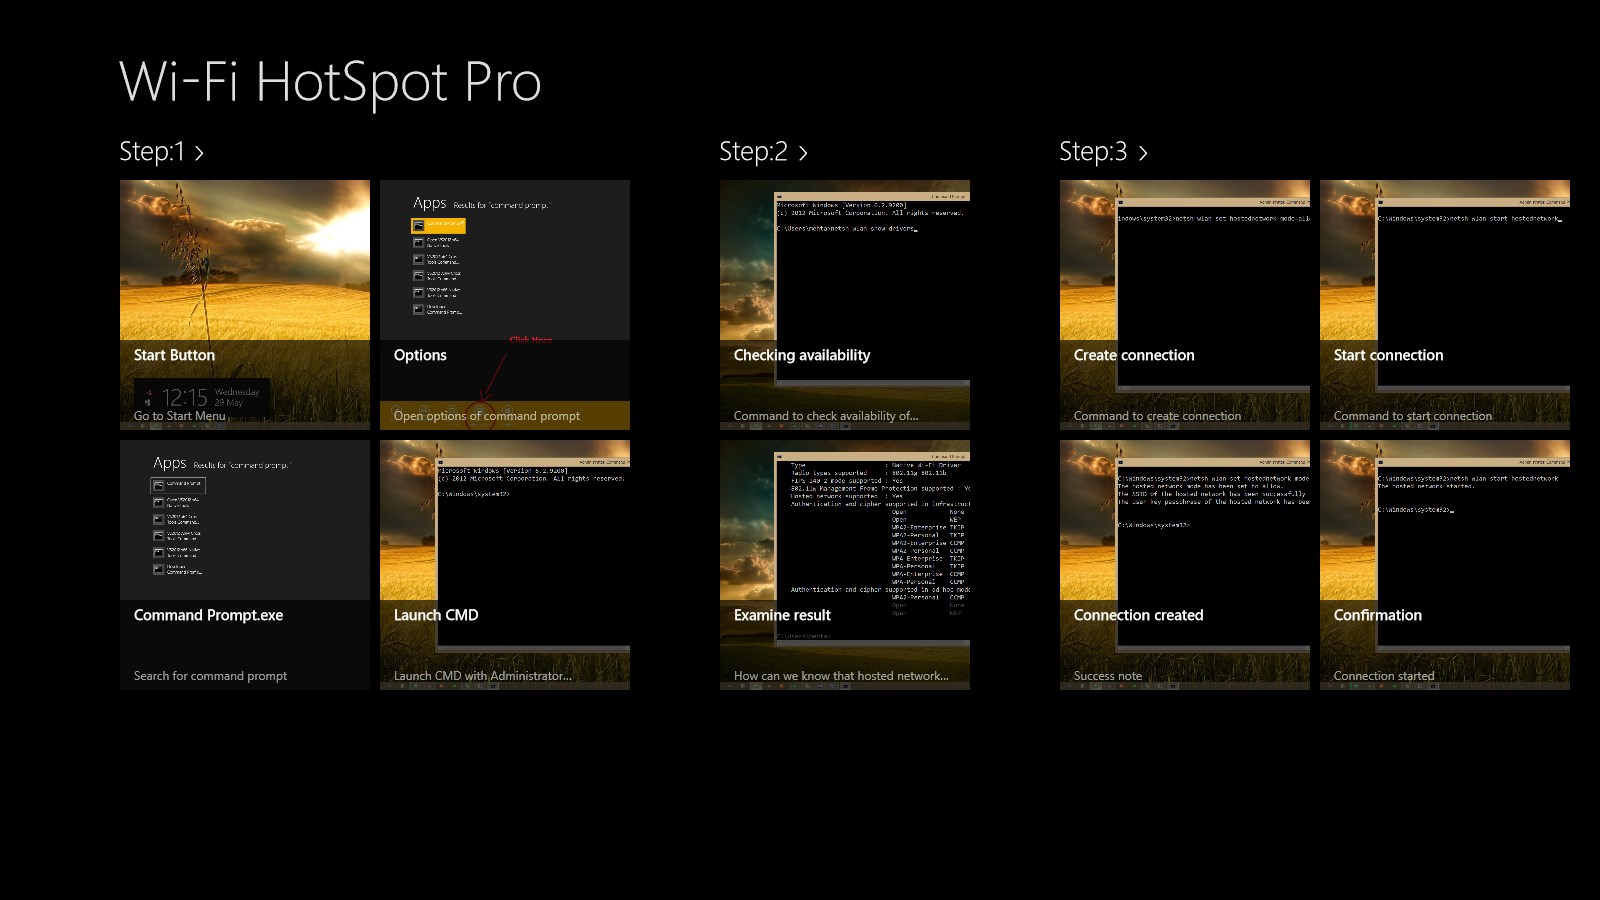Expand Step:2 using its chevron arrow
The height and width of the screenshot is (900, 1600).
pyautogui.click(x=802, y=152)
